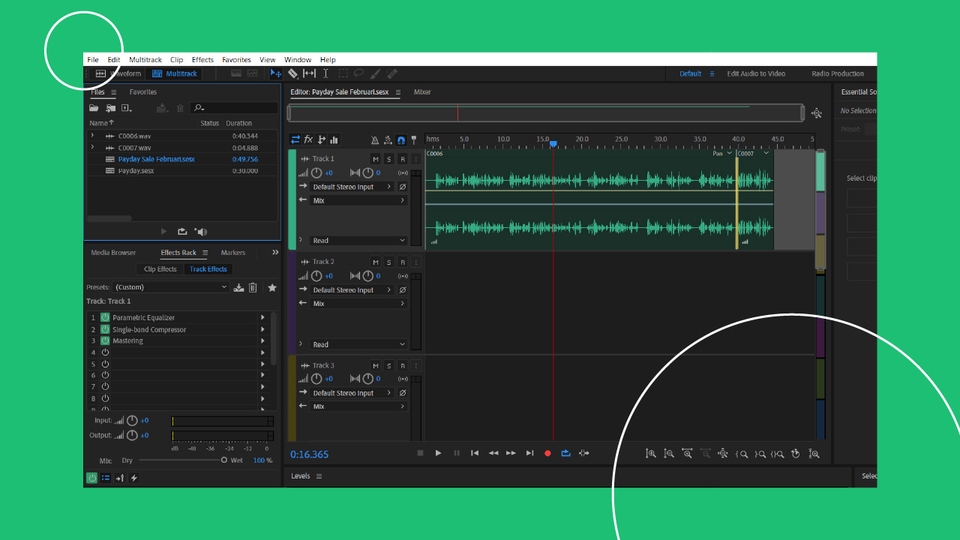Screen dimensions: 960x540
Task: Arm Track 1 for record with R button
Action: (402, 159)
